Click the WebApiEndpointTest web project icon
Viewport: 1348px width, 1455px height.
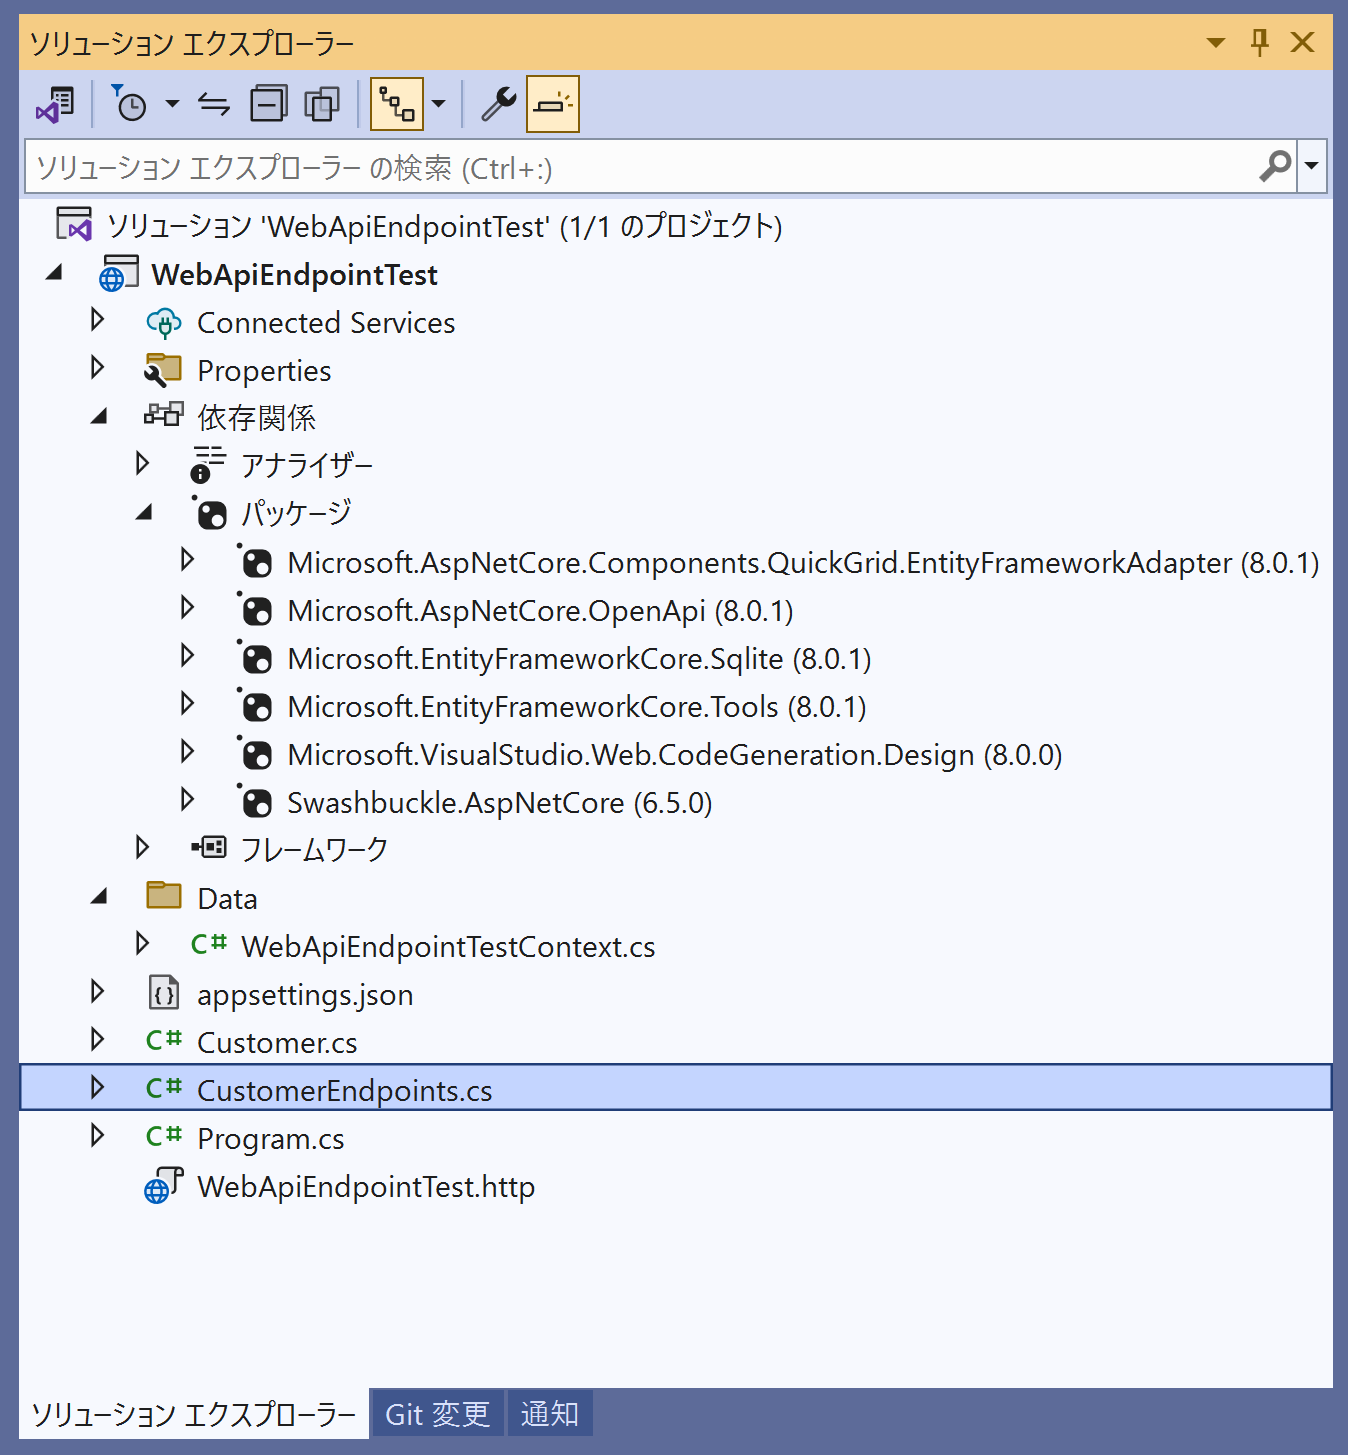coord(118,274)
